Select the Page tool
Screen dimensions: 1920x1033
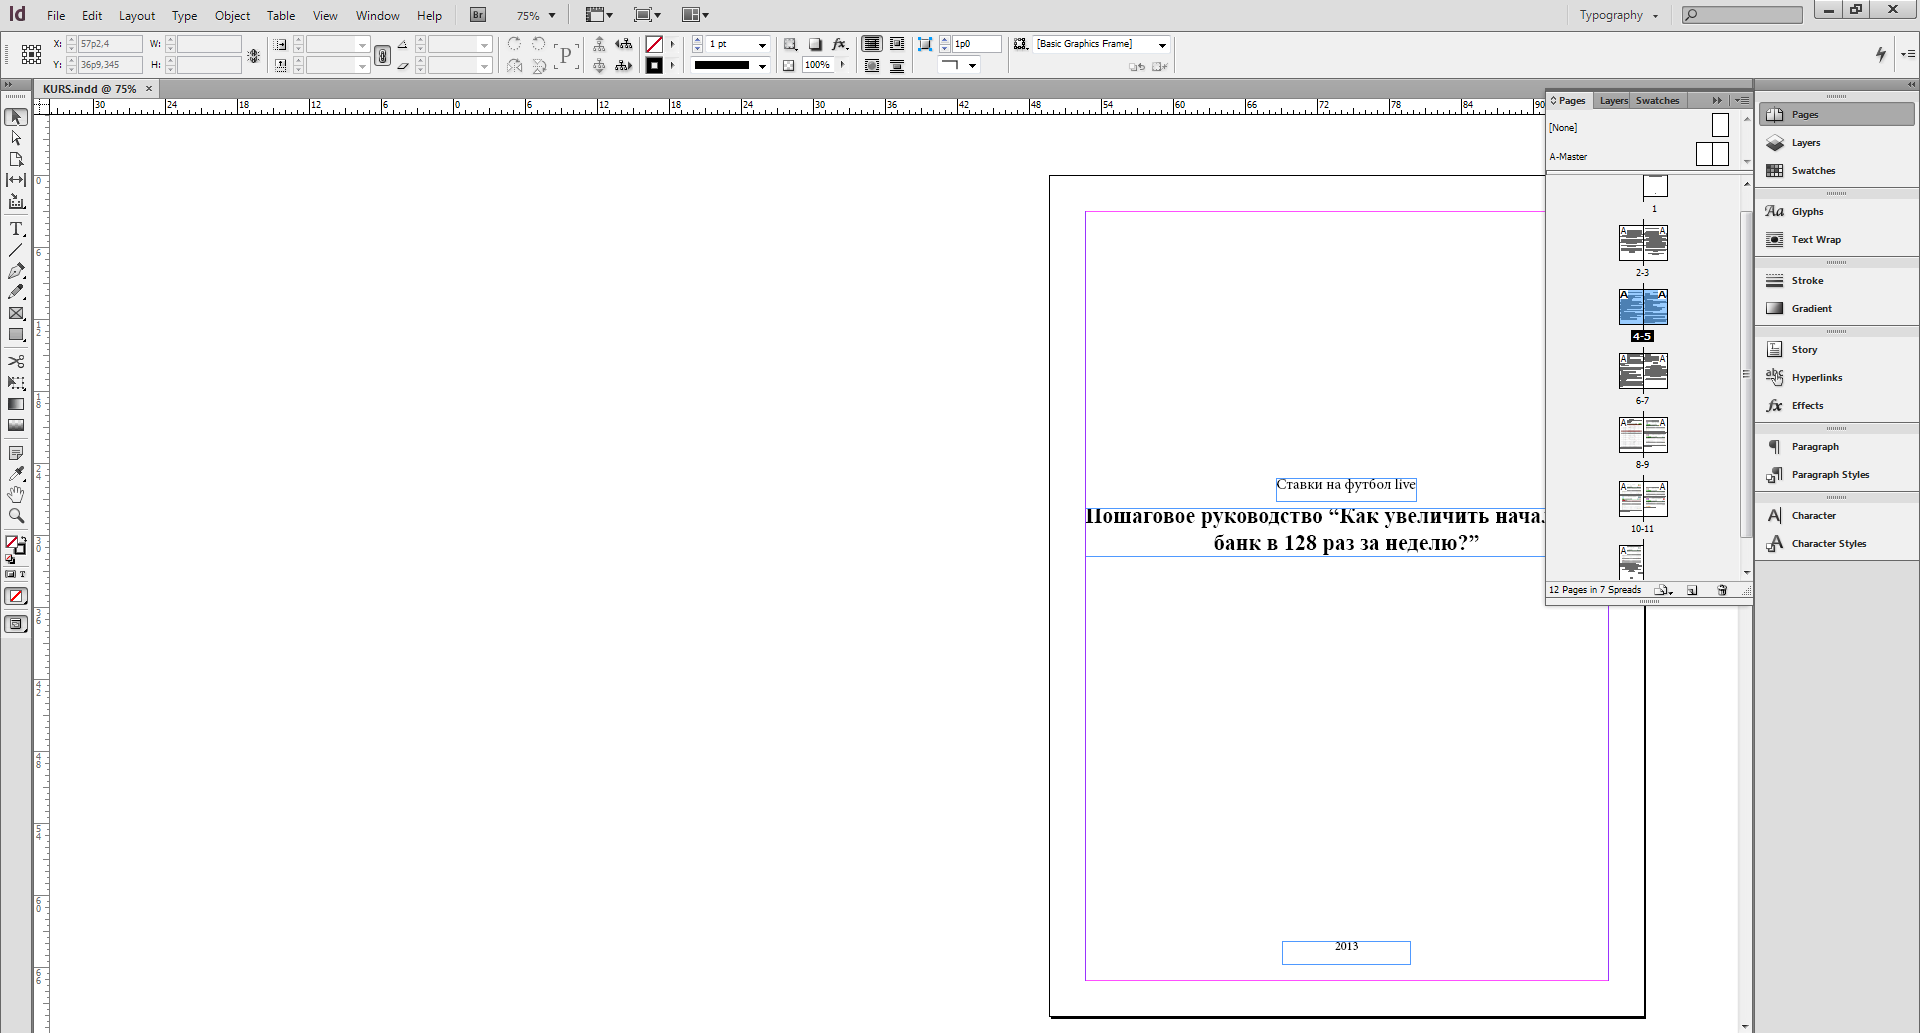click(16, 159)
